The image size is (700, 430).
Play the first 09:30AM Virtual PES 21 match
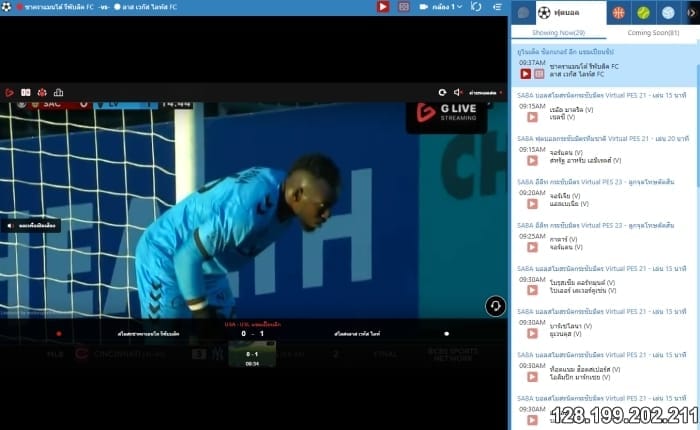coord(532,290)
